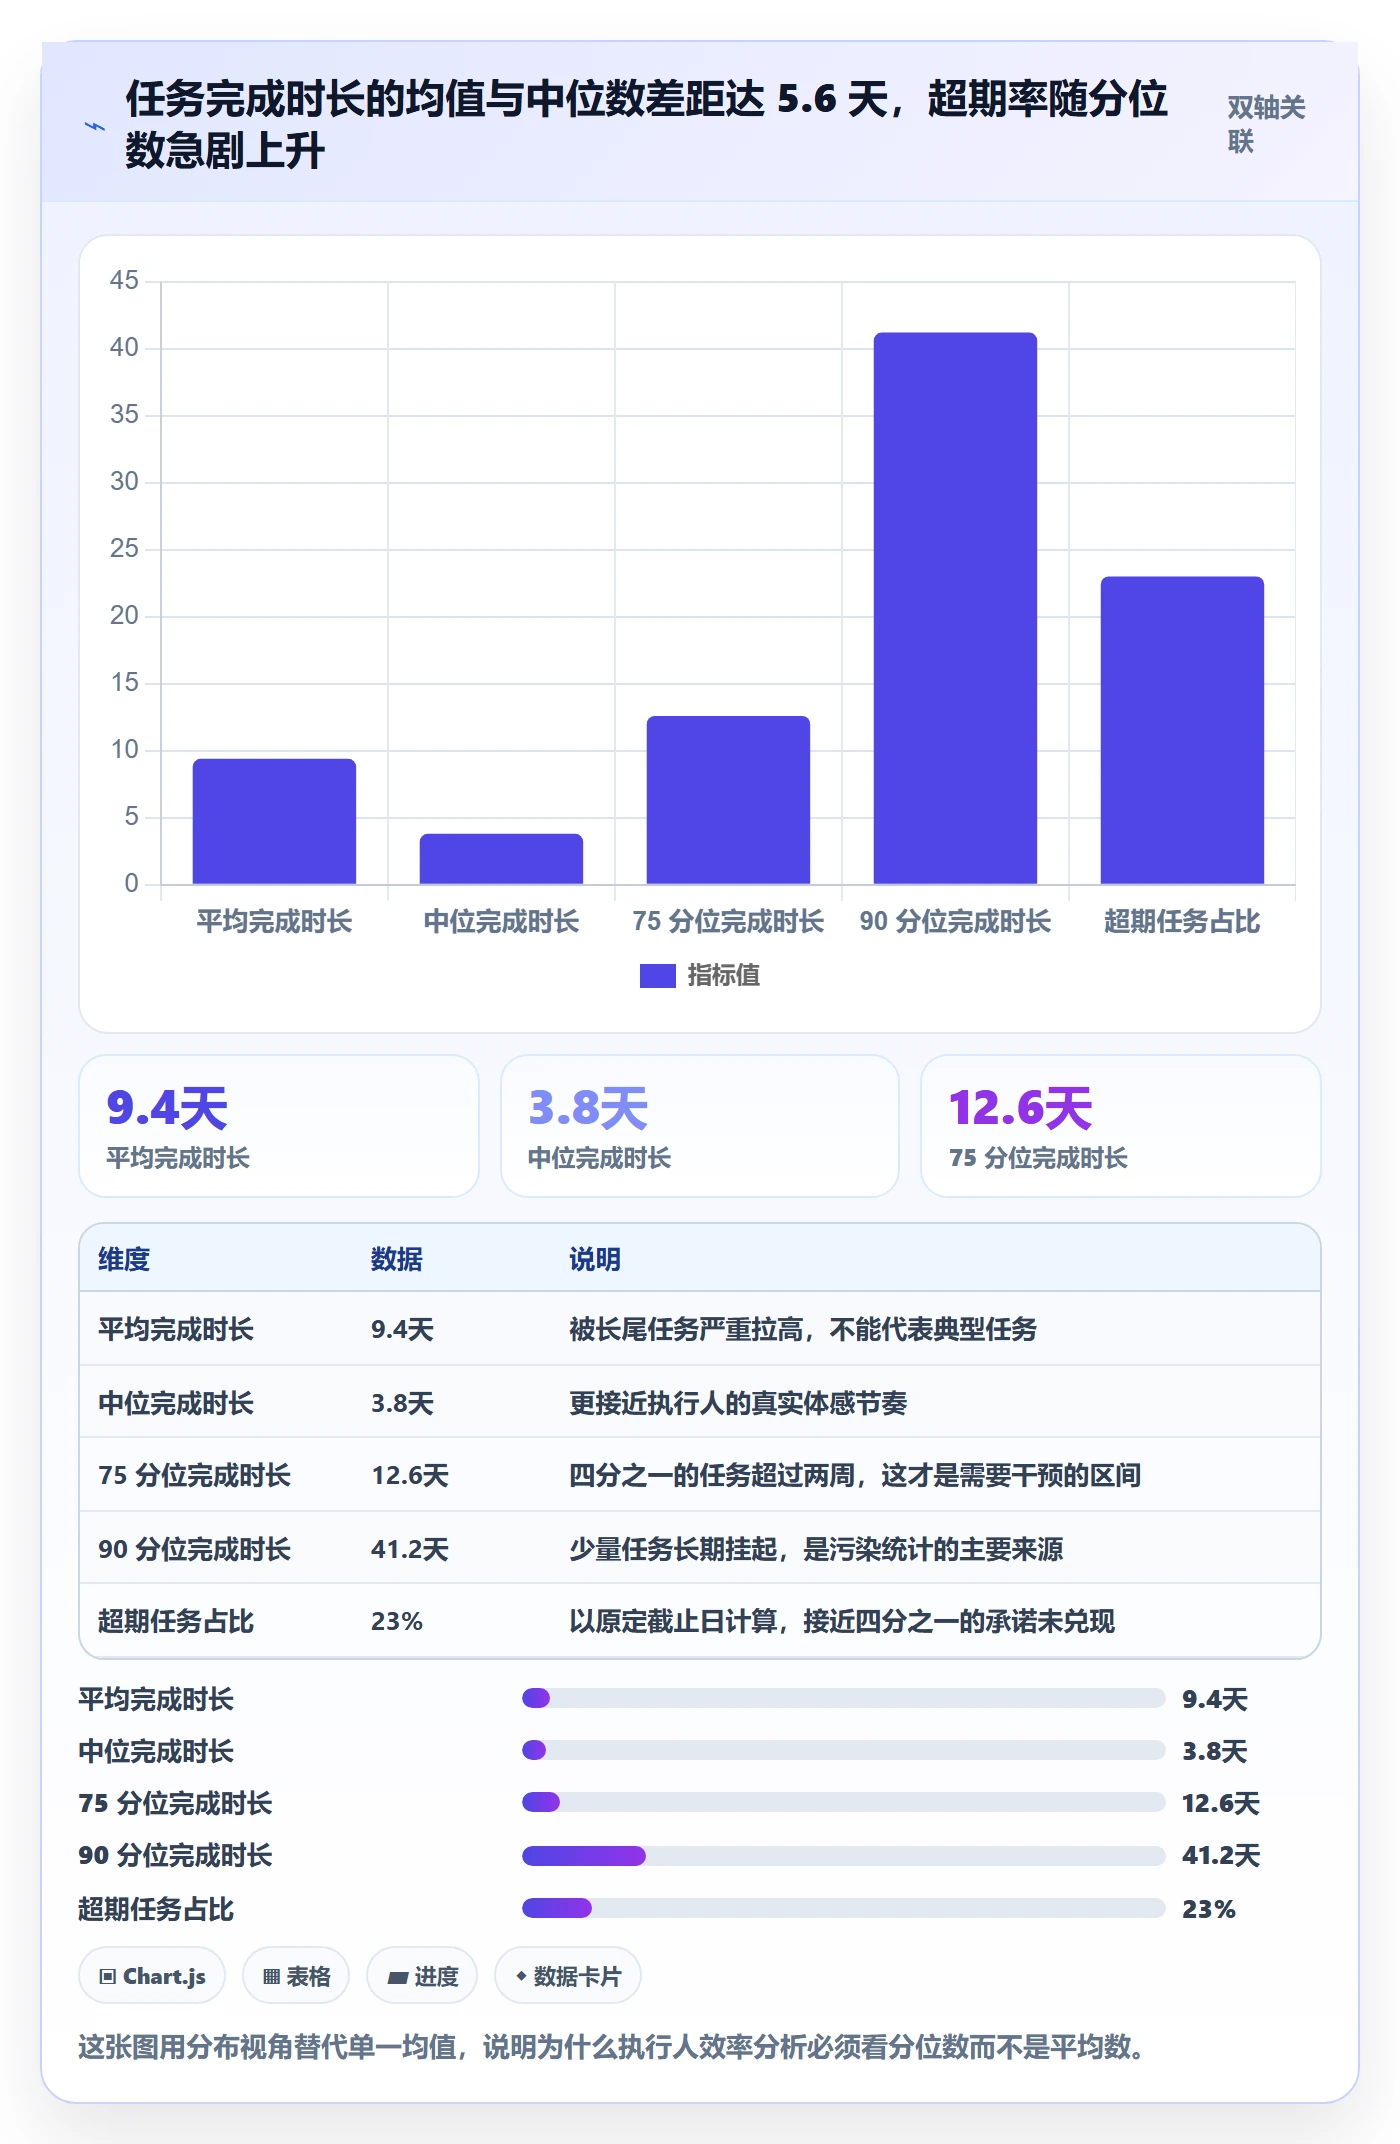
Task: Click the 90 分位完成时长 progress bar
Action: (843, 1855)
